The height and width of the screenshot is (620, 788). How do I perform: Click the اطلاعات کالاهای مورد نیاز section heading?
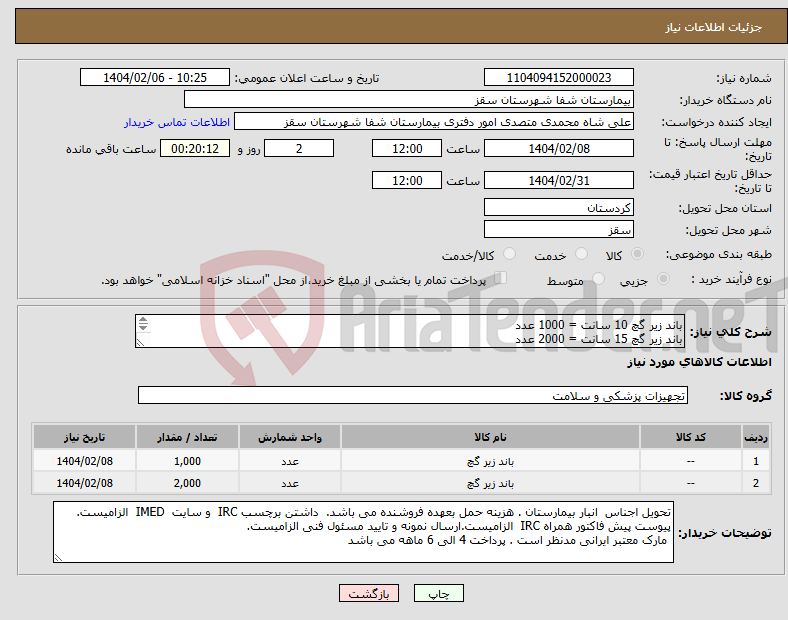click(x=699, y=362)
